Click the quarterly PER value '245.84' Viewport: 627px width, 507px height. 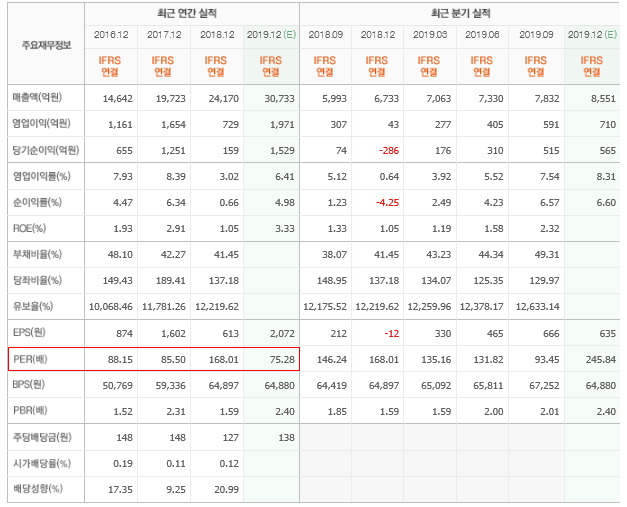[601, 359]
